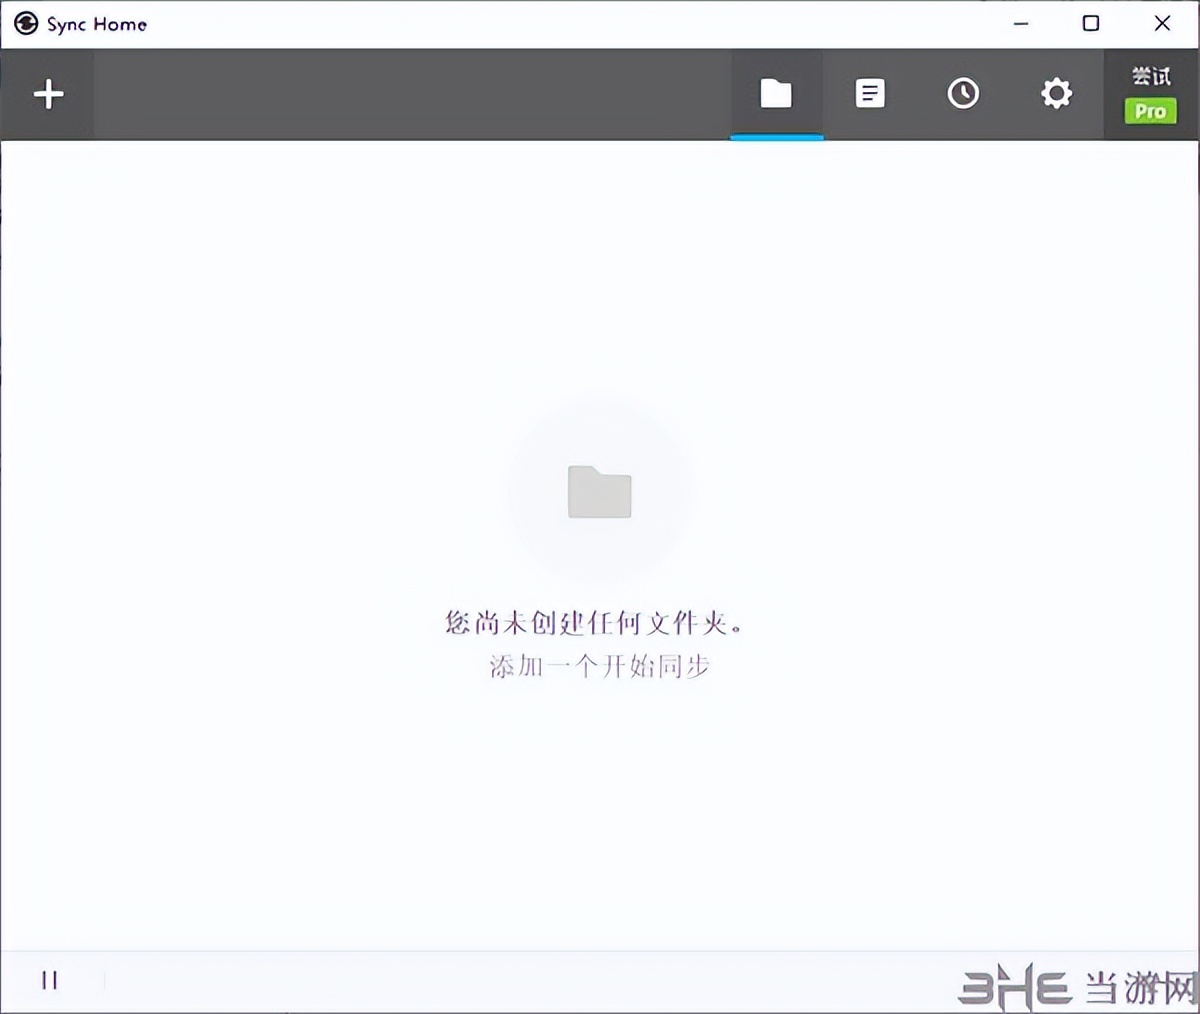
Task: Select the currently active Folders tab
Action: point(777,92)
